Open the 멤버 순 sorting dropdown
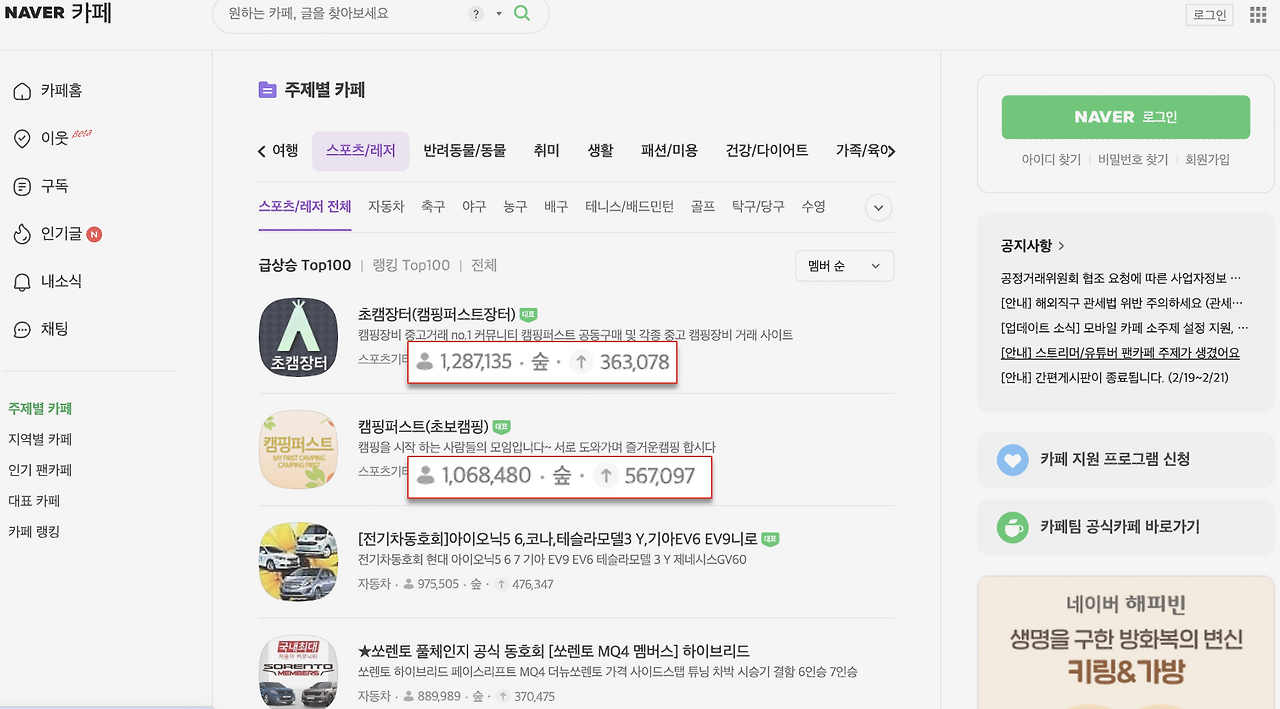 pos(844,265)
